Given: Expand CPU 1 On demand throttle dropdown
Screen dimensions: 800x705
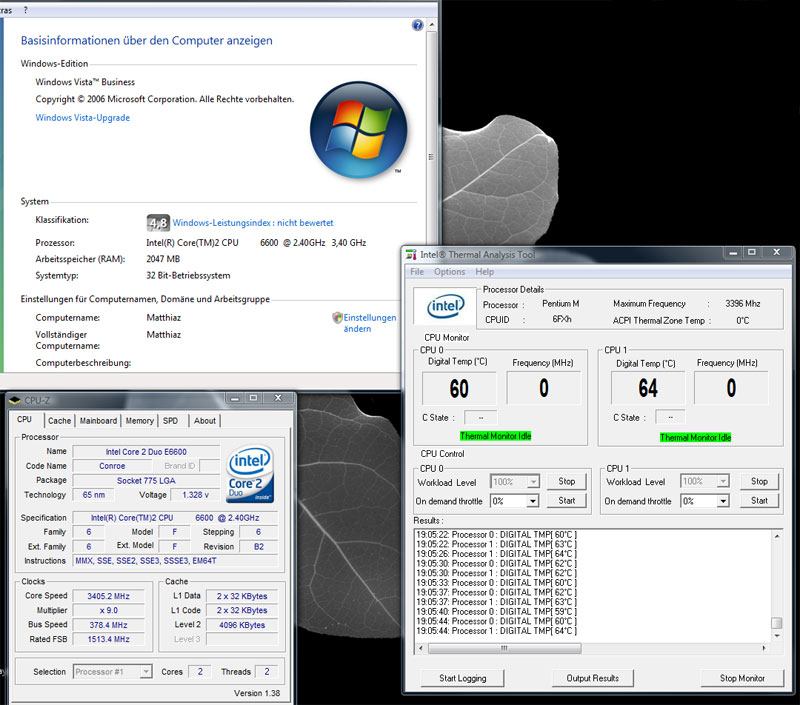Looking at the screenshot, I should 722,501.
